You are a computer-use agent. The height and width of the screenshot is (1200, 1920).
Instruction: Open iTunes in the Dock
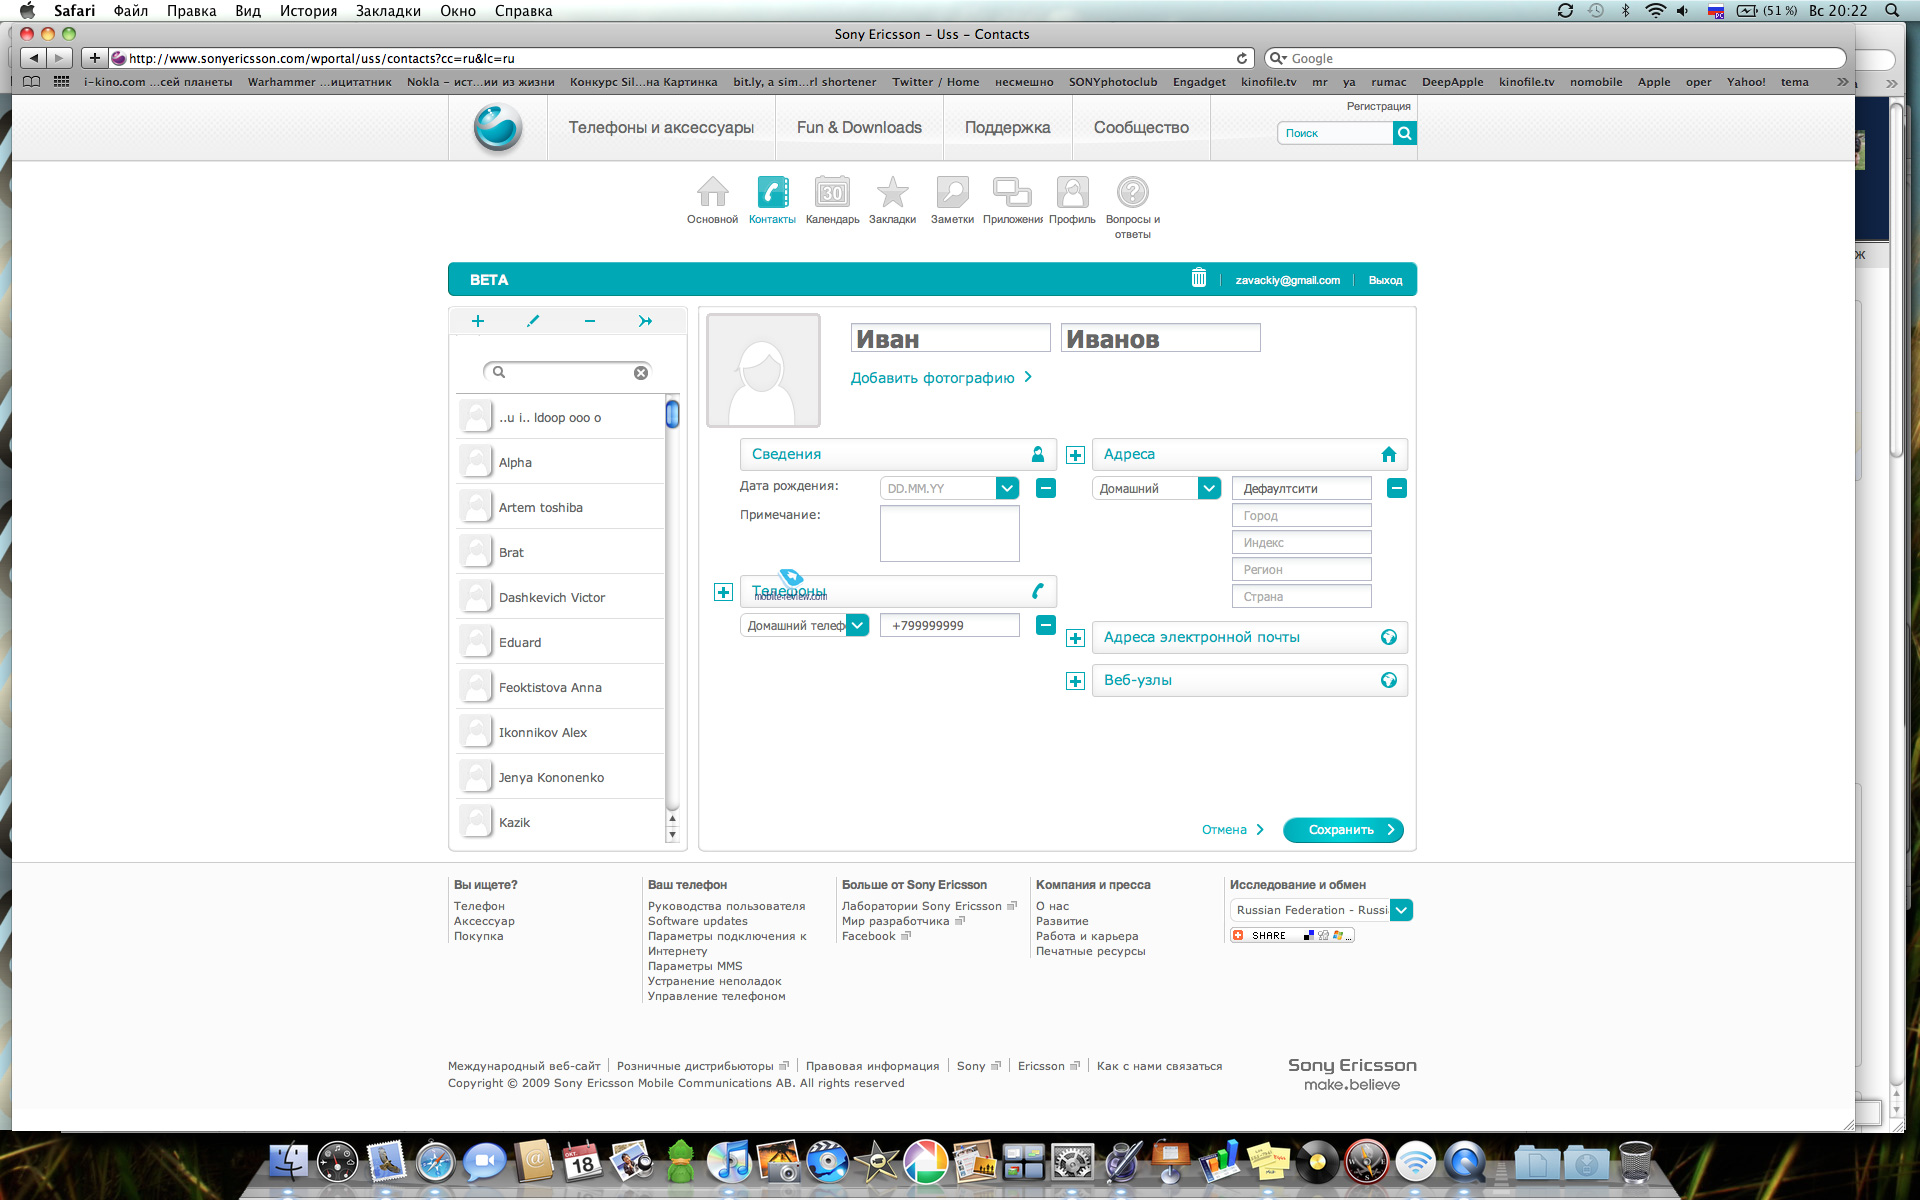(x=729, y=1162)
